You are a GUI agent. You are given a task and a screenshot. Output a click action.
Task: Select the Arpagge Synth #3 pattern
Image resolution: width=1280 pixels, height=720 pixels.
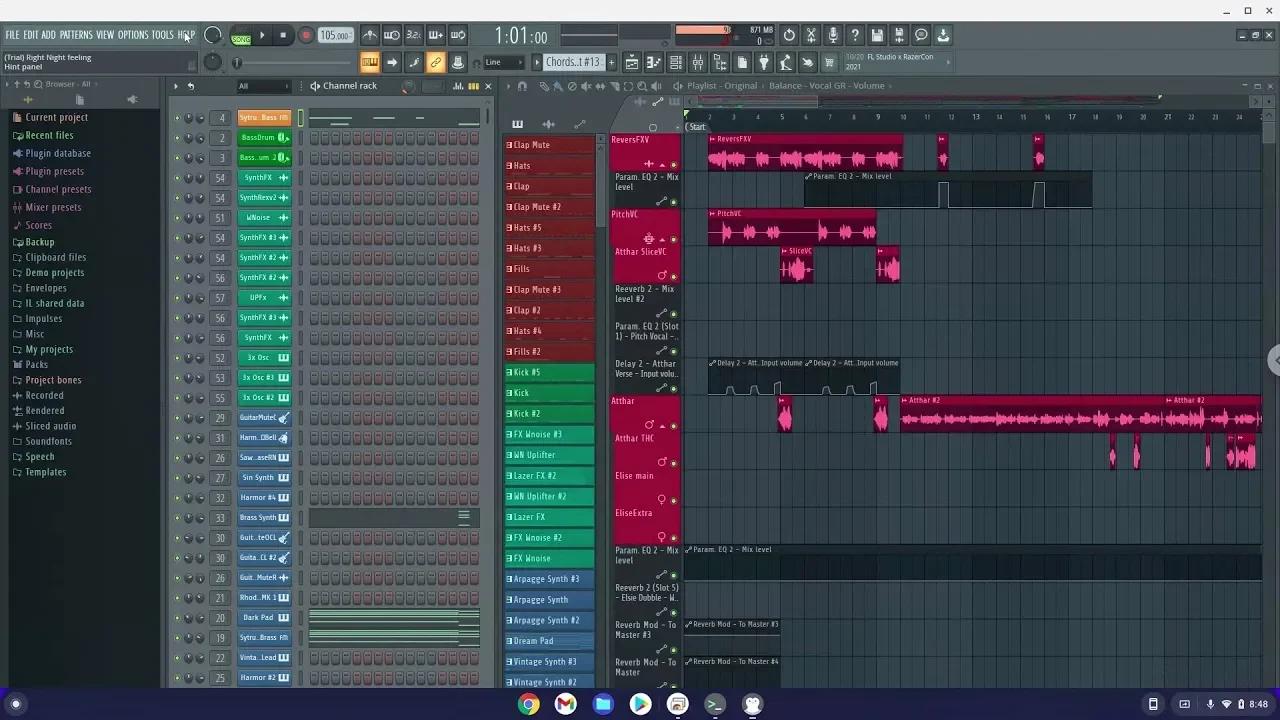[x=549, y=579]
